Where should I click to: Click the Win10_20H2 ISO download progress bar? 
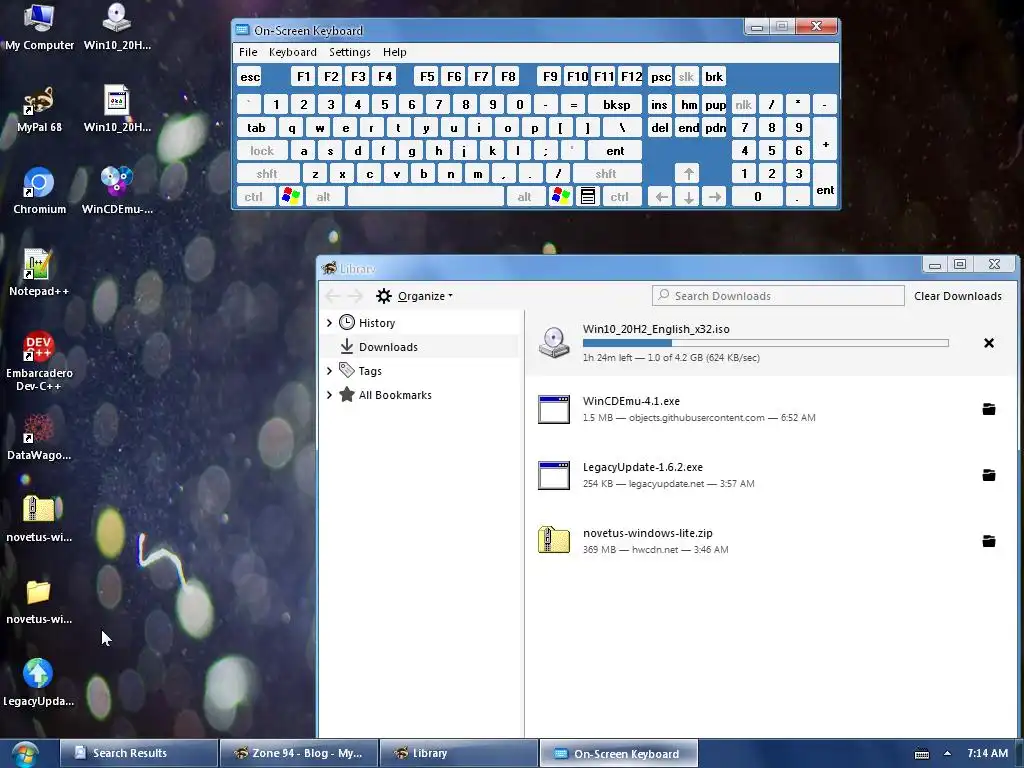tap(765, 343)
